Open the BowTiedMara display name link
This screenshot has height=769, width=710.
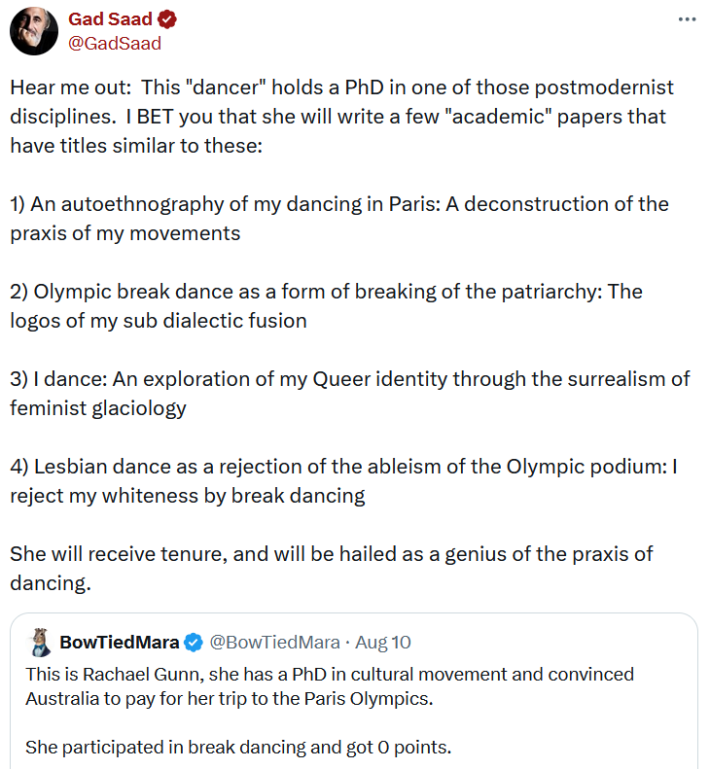pos(120,642)
